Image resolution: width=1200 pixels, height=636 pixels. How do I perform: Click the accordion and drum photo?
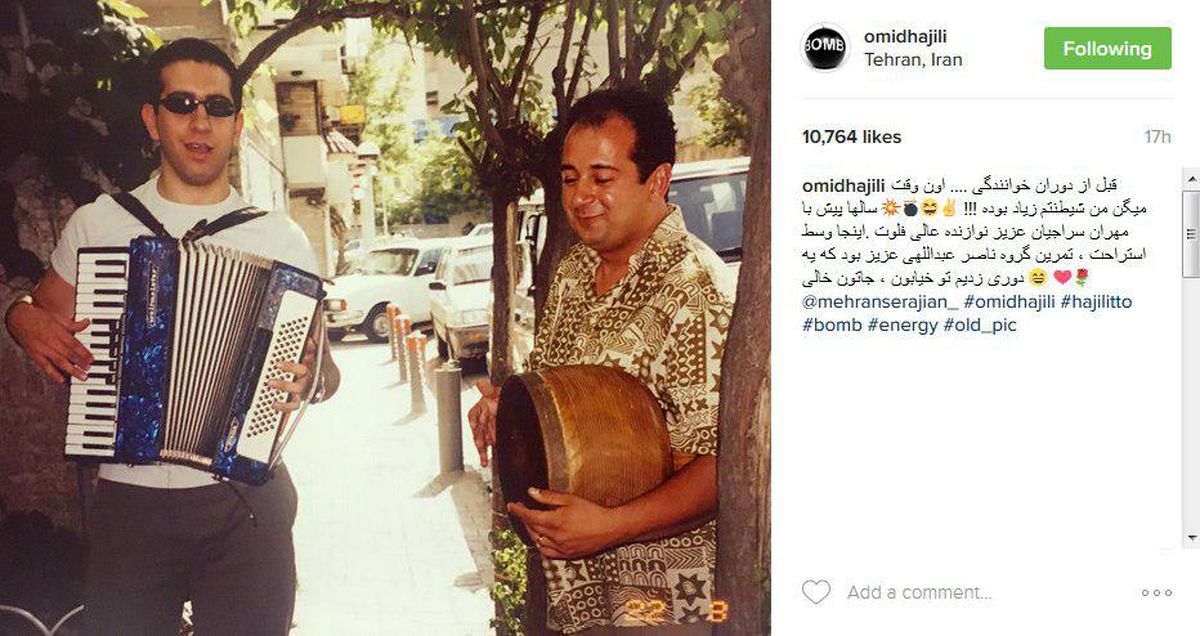point(385,318)
